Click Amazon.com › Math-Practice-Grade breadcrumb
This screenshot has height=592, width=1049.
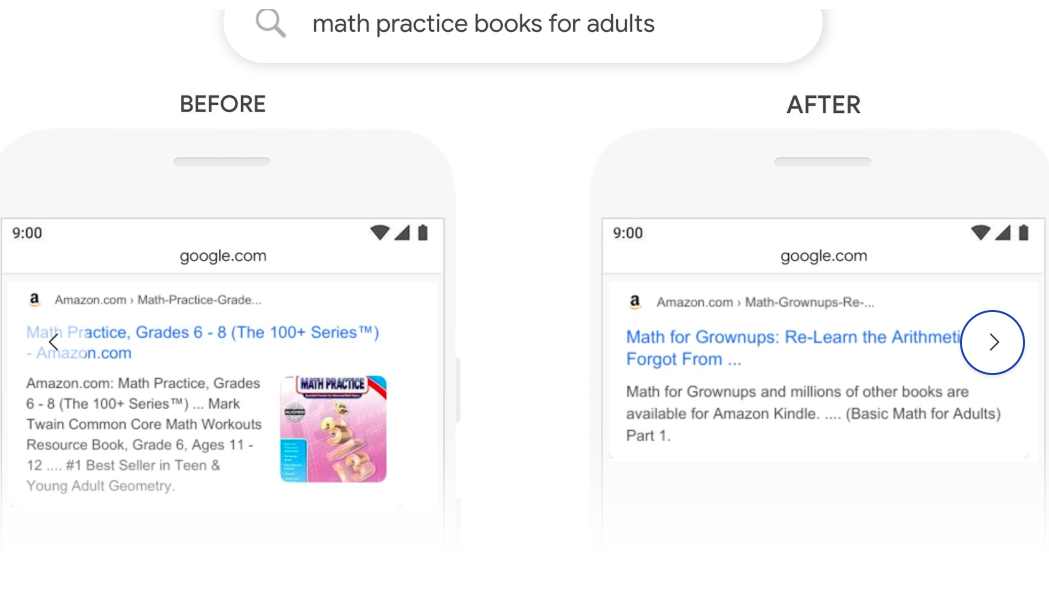coord(158,300)
